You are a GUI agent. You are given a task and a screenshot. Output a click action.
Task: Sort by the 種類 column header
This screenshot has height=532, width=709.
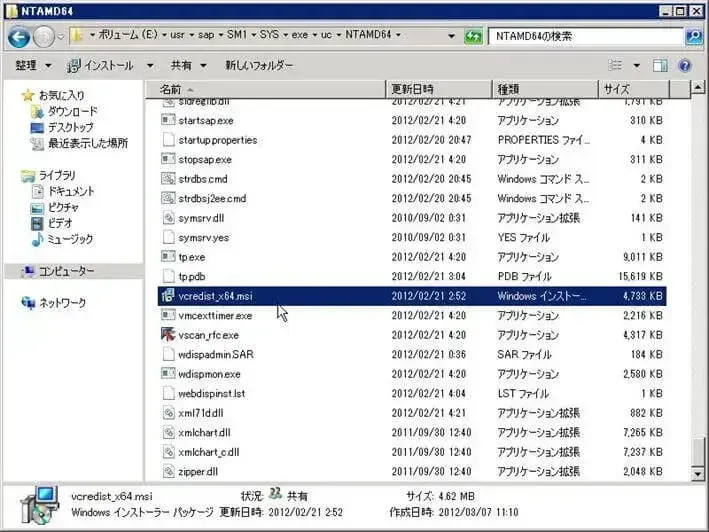pos(545,89)
